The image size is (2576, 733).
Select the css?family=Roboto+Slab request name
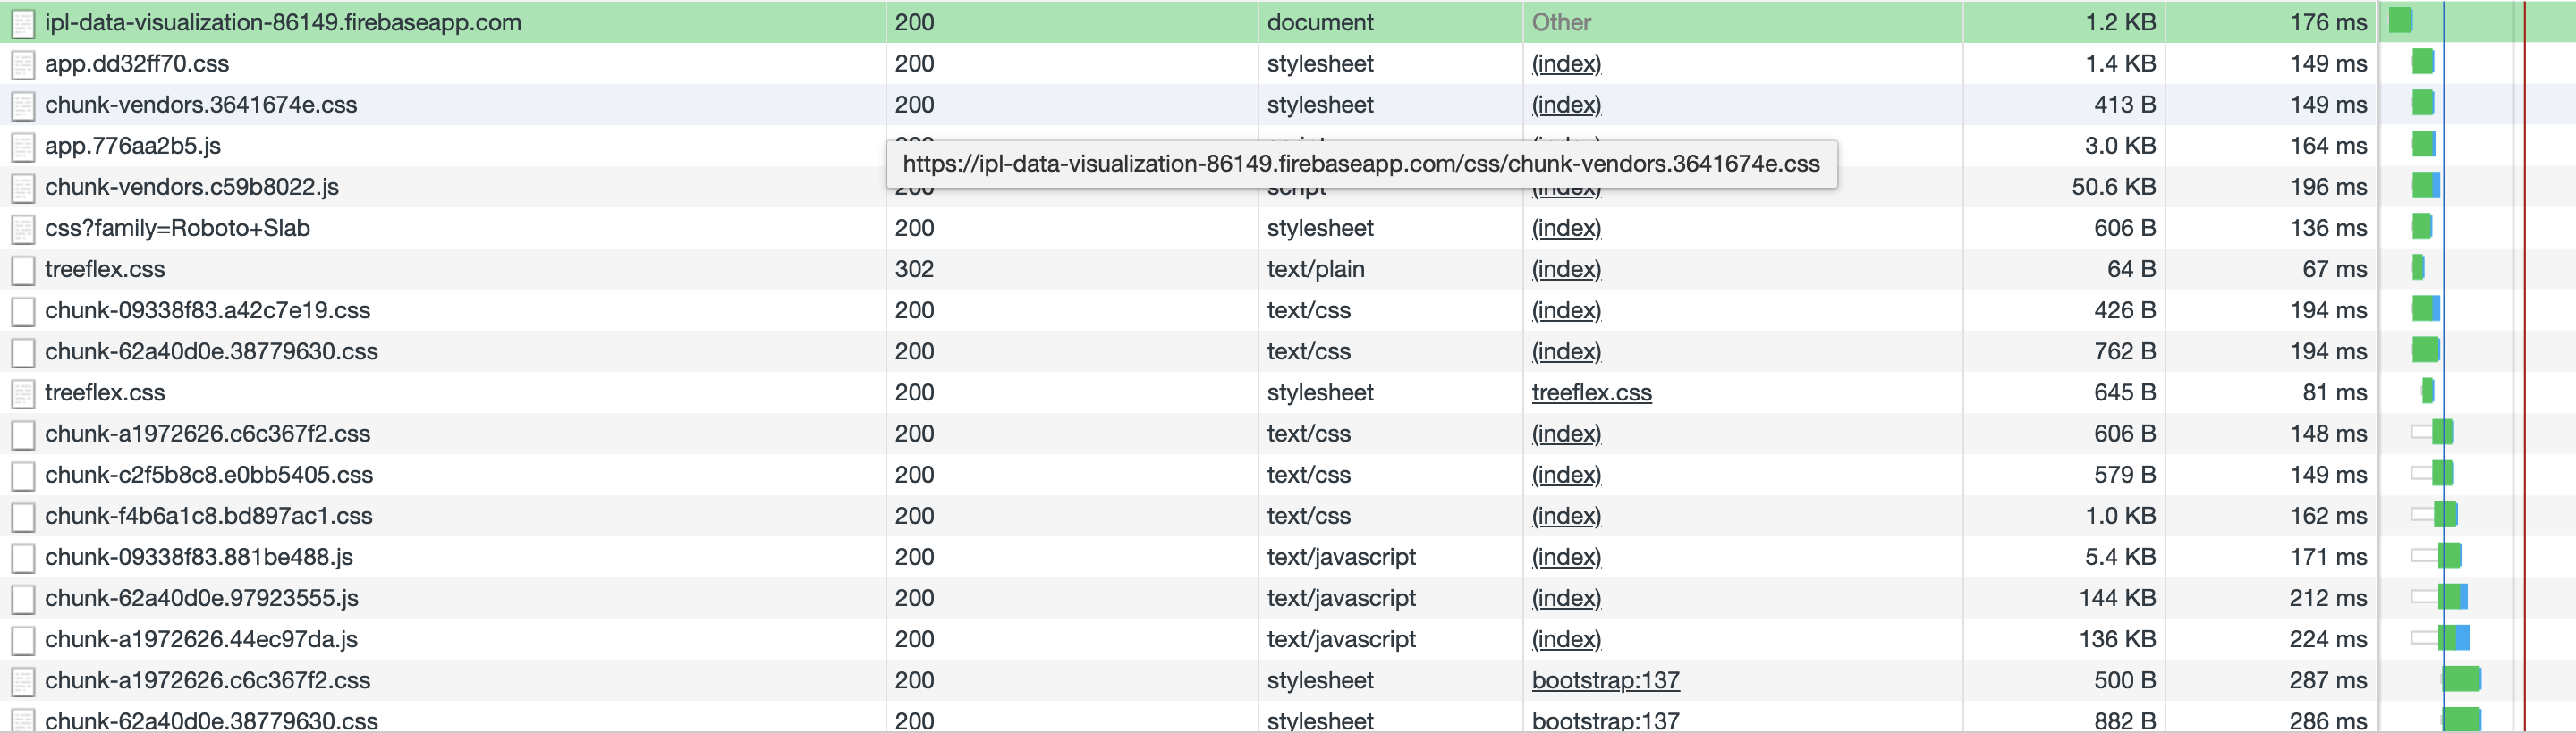click(x=177, y=228)
